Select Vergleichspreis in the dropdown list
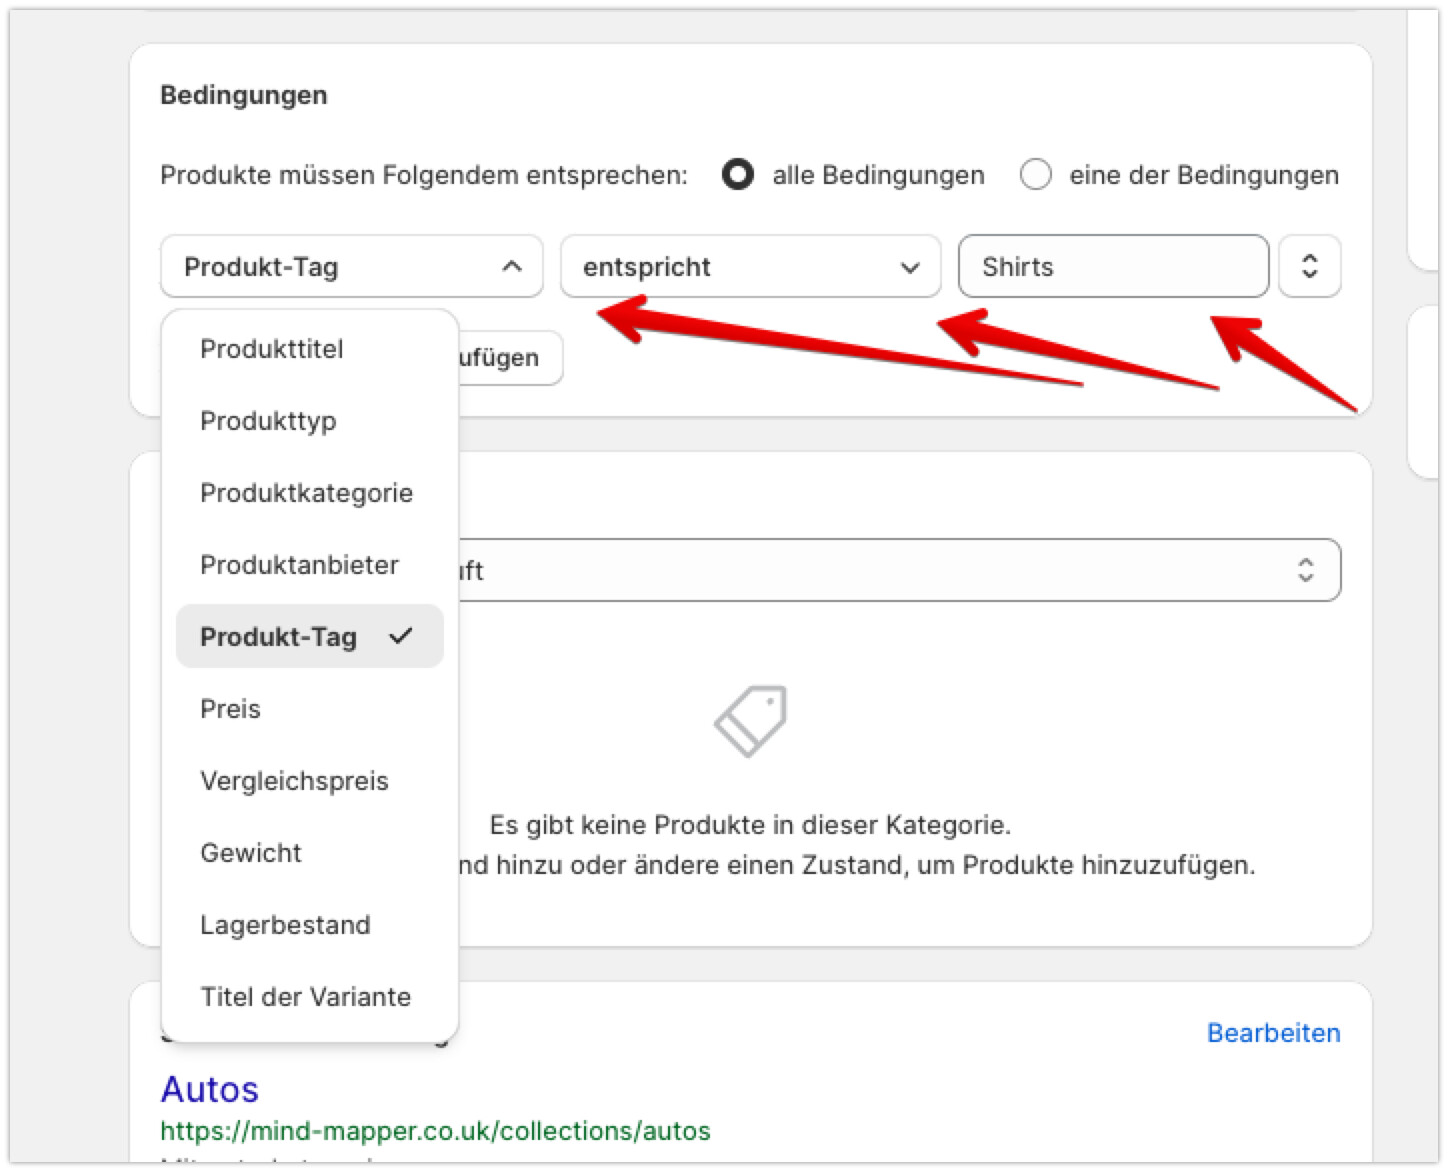 294,781
